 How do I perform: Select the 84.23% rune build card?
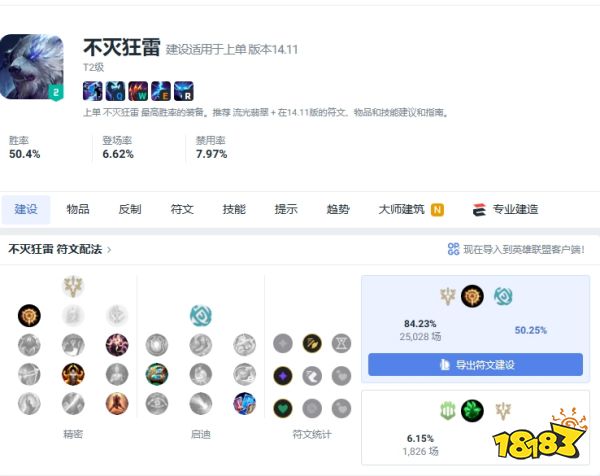point(475,329)
